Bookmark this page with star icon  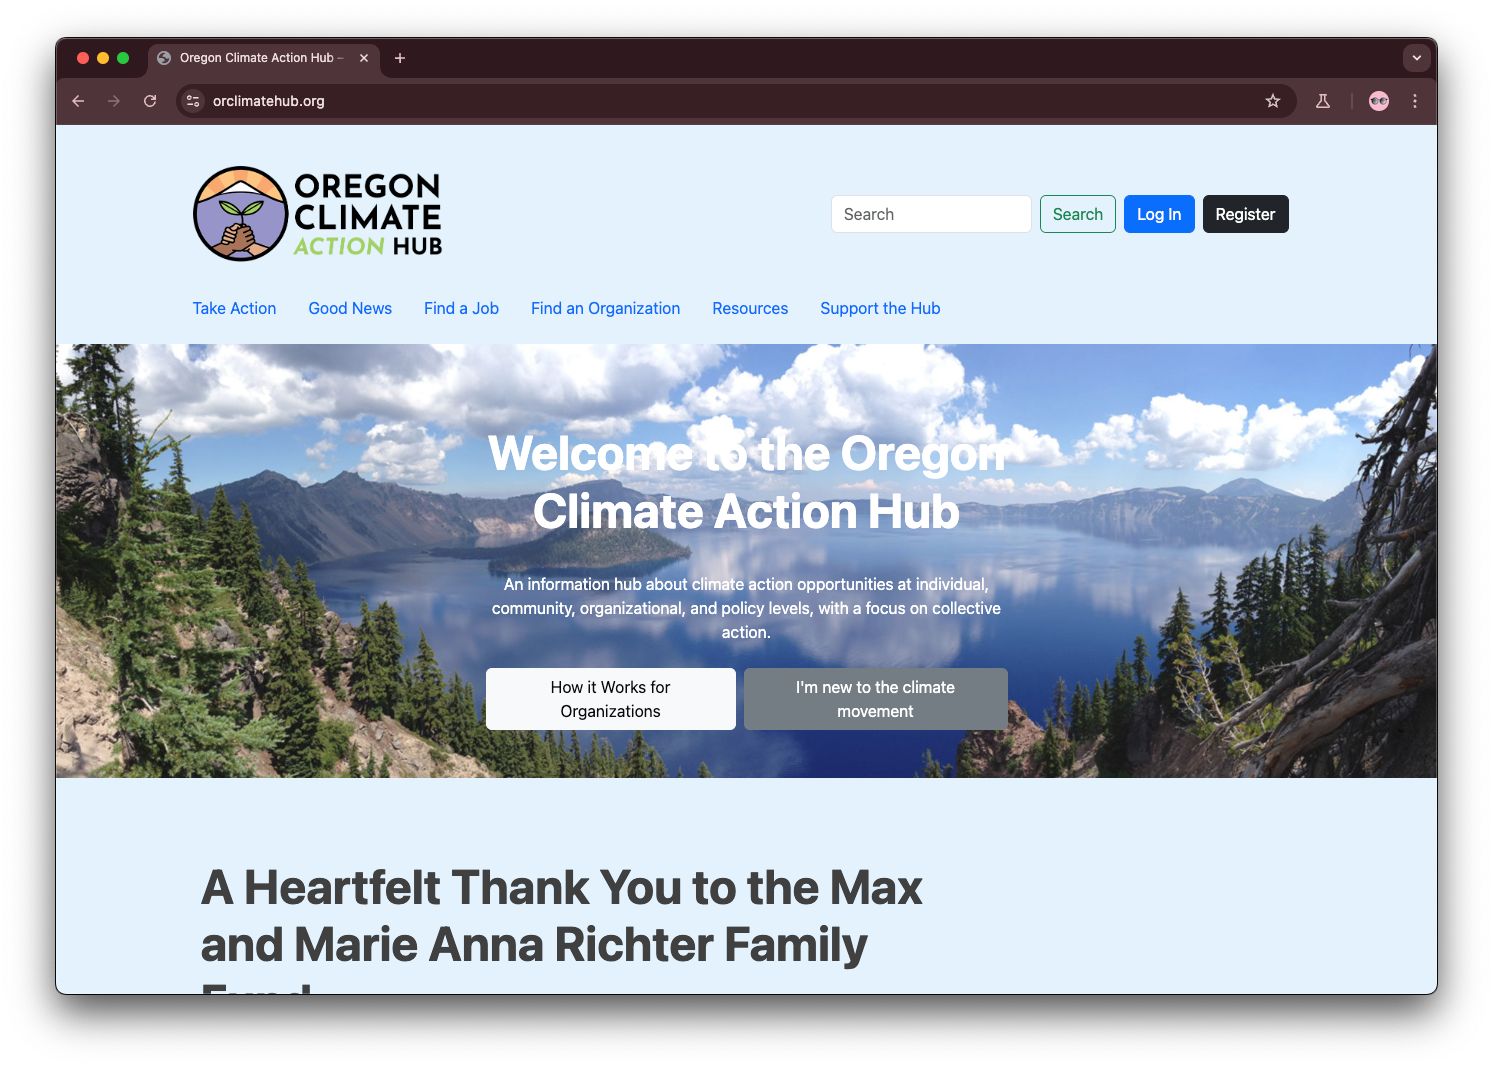click(1273, 101)
